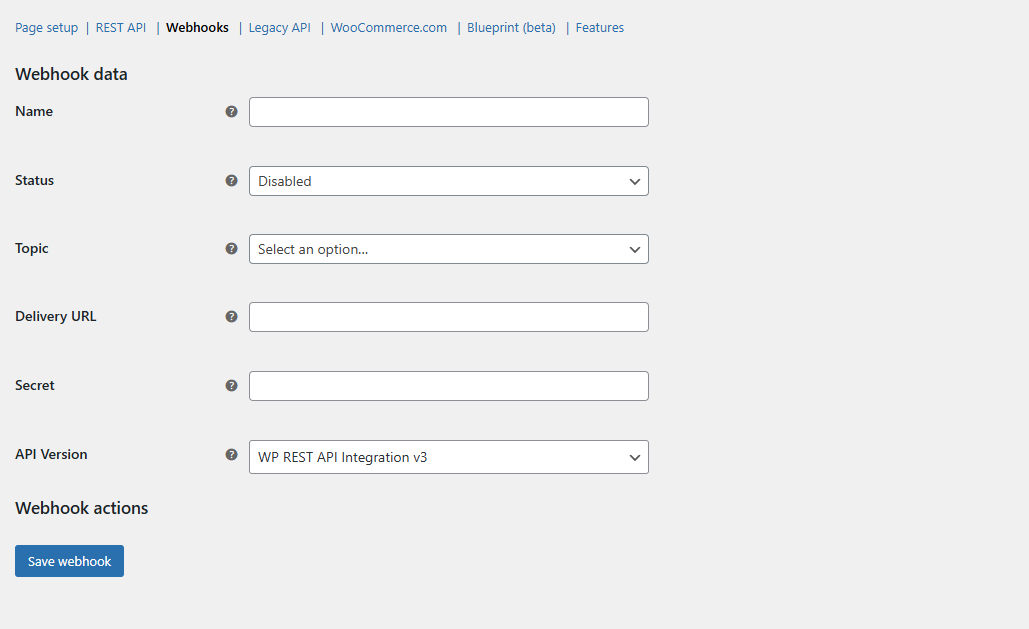Image resolution: width=1029 pixels, height=629 pixels.
Task: Open the Status dropdown set to Disabled
Action: tap(448, 181)
